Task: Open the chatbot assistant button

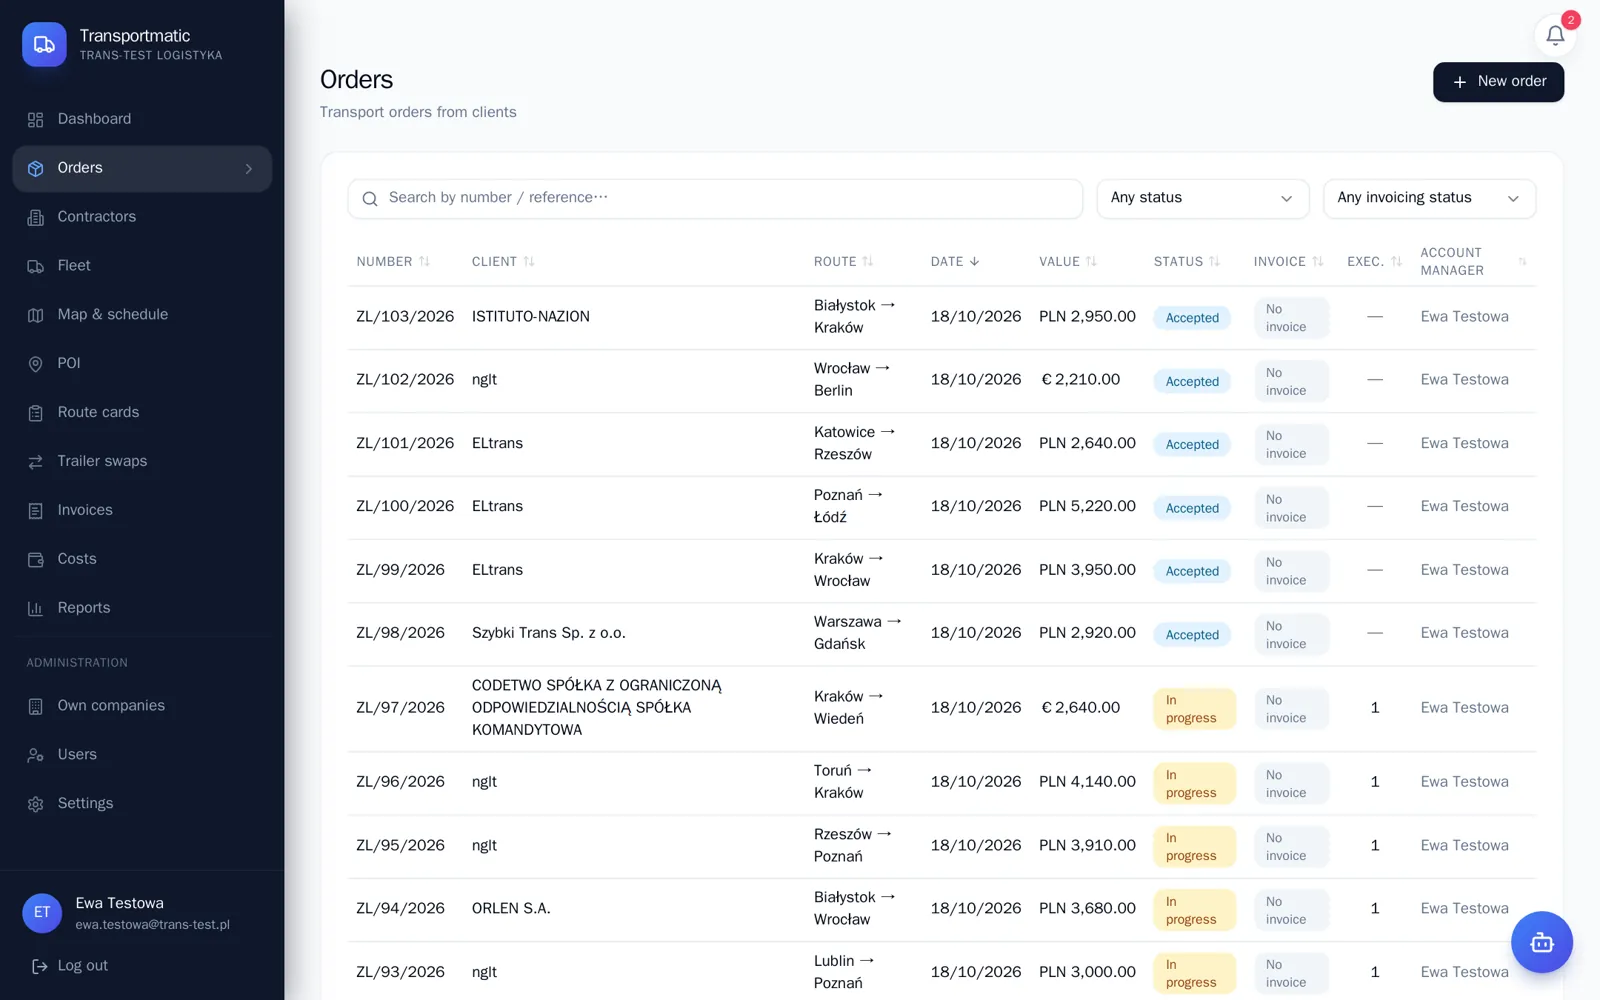Action: [x=1541, y=942]
